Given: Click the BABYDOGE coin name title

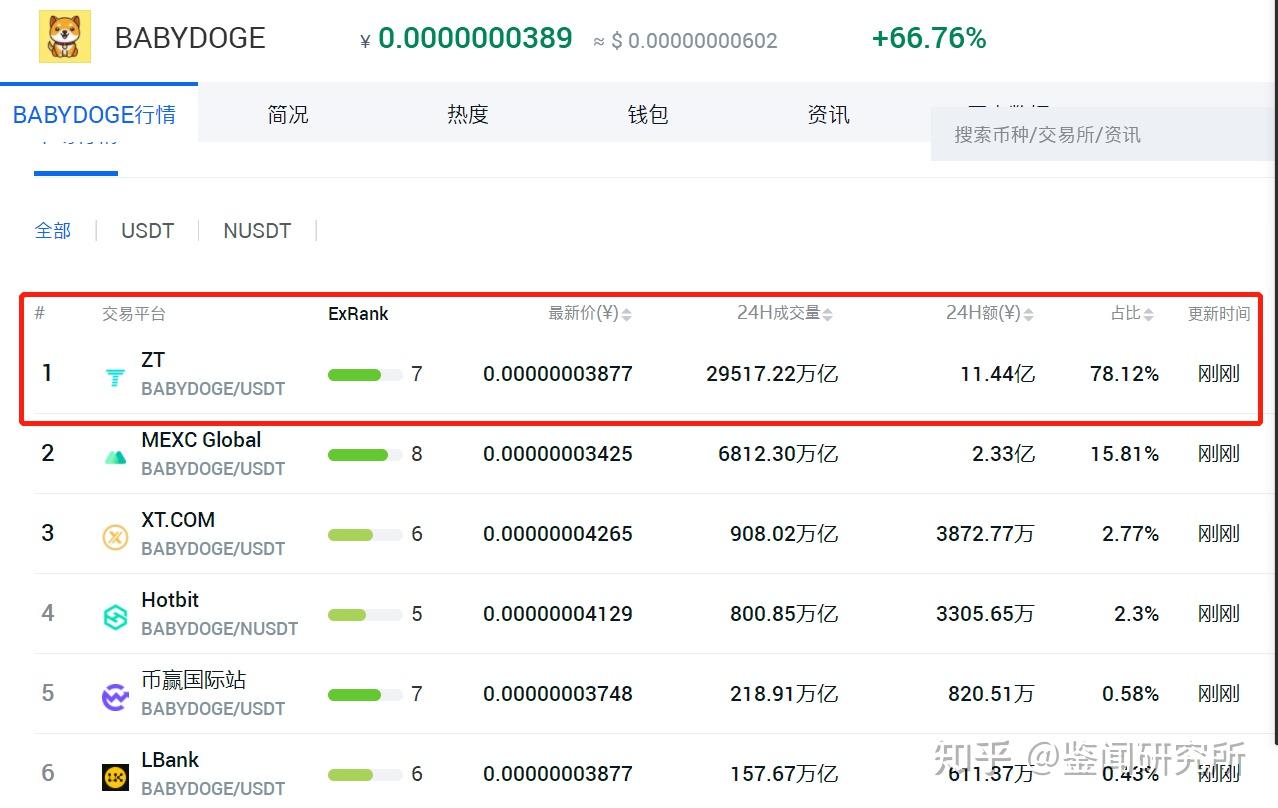Looking at the screenshot, I should (x=190, y=38).
